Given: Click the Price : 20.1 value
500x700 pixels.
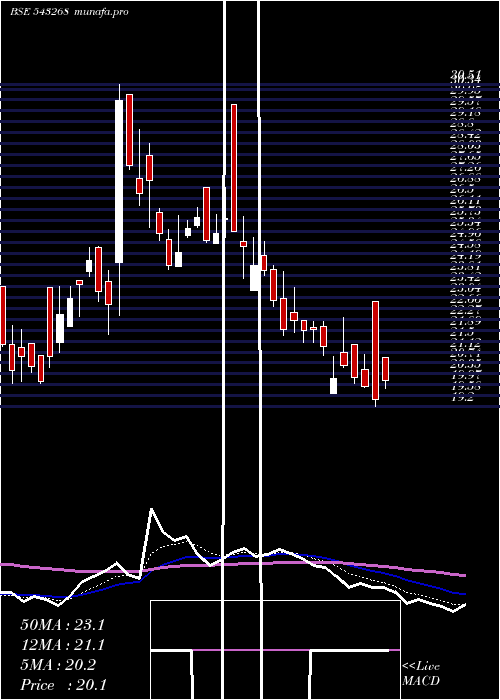Looking at the screenshot, I should [63, 684].
